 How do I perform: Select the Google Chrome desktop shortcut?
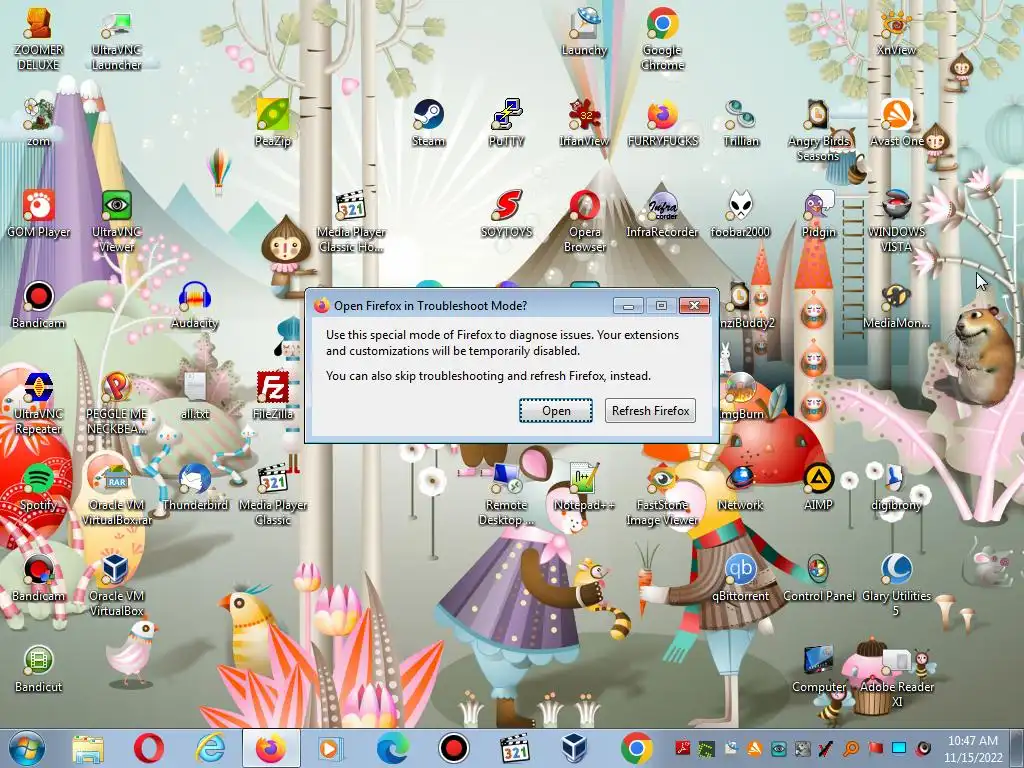point(662,38)
